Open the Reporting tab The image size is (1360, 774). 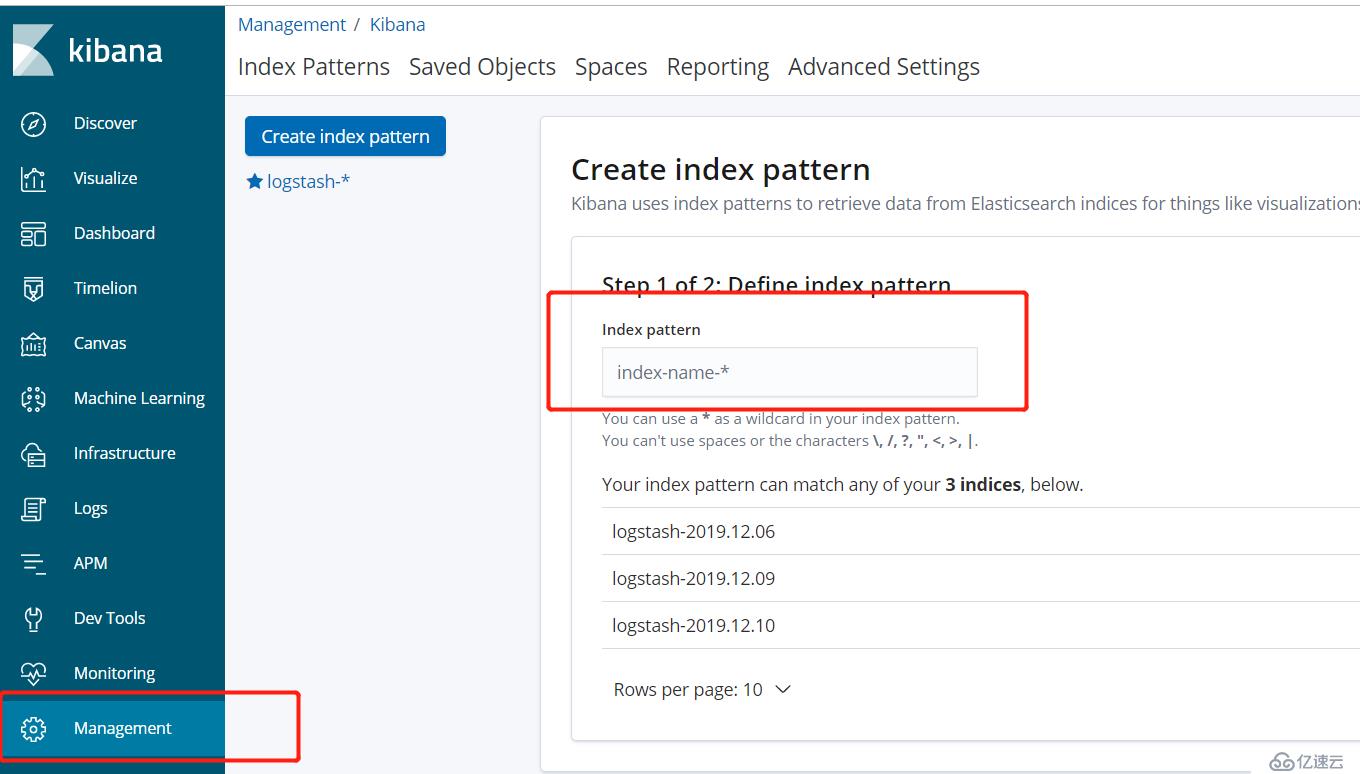[x=718, y=67]
